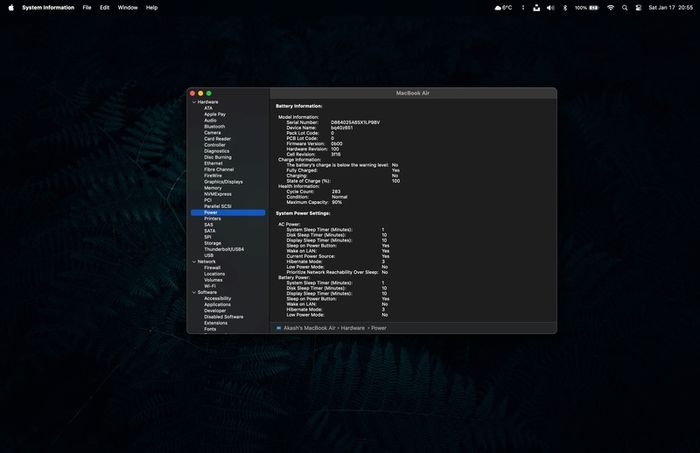Viewport: 700px width, 453px height.
Task: Select Camera in the sidebar
Action: (x=212, y=133)
